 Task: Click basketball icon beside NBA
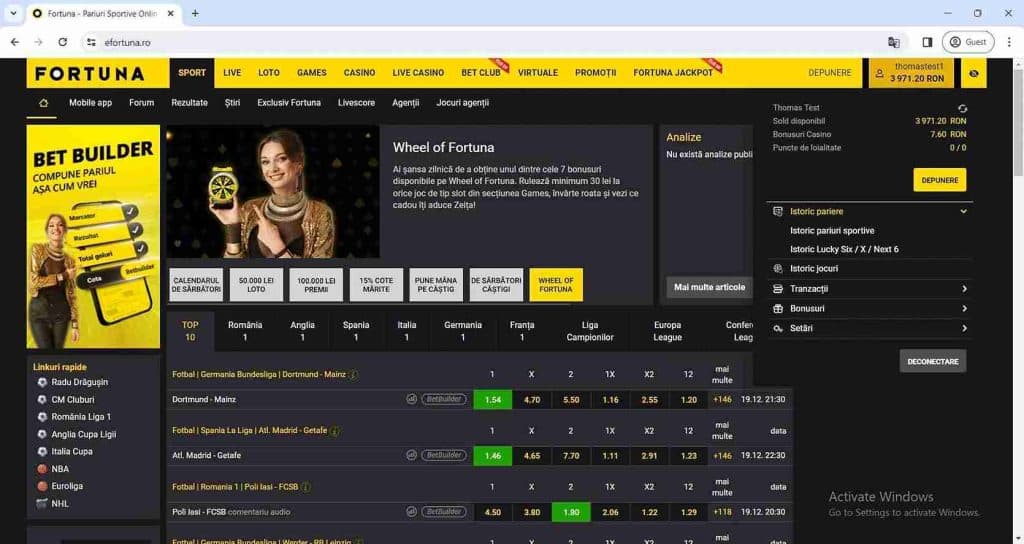[42, 469]
